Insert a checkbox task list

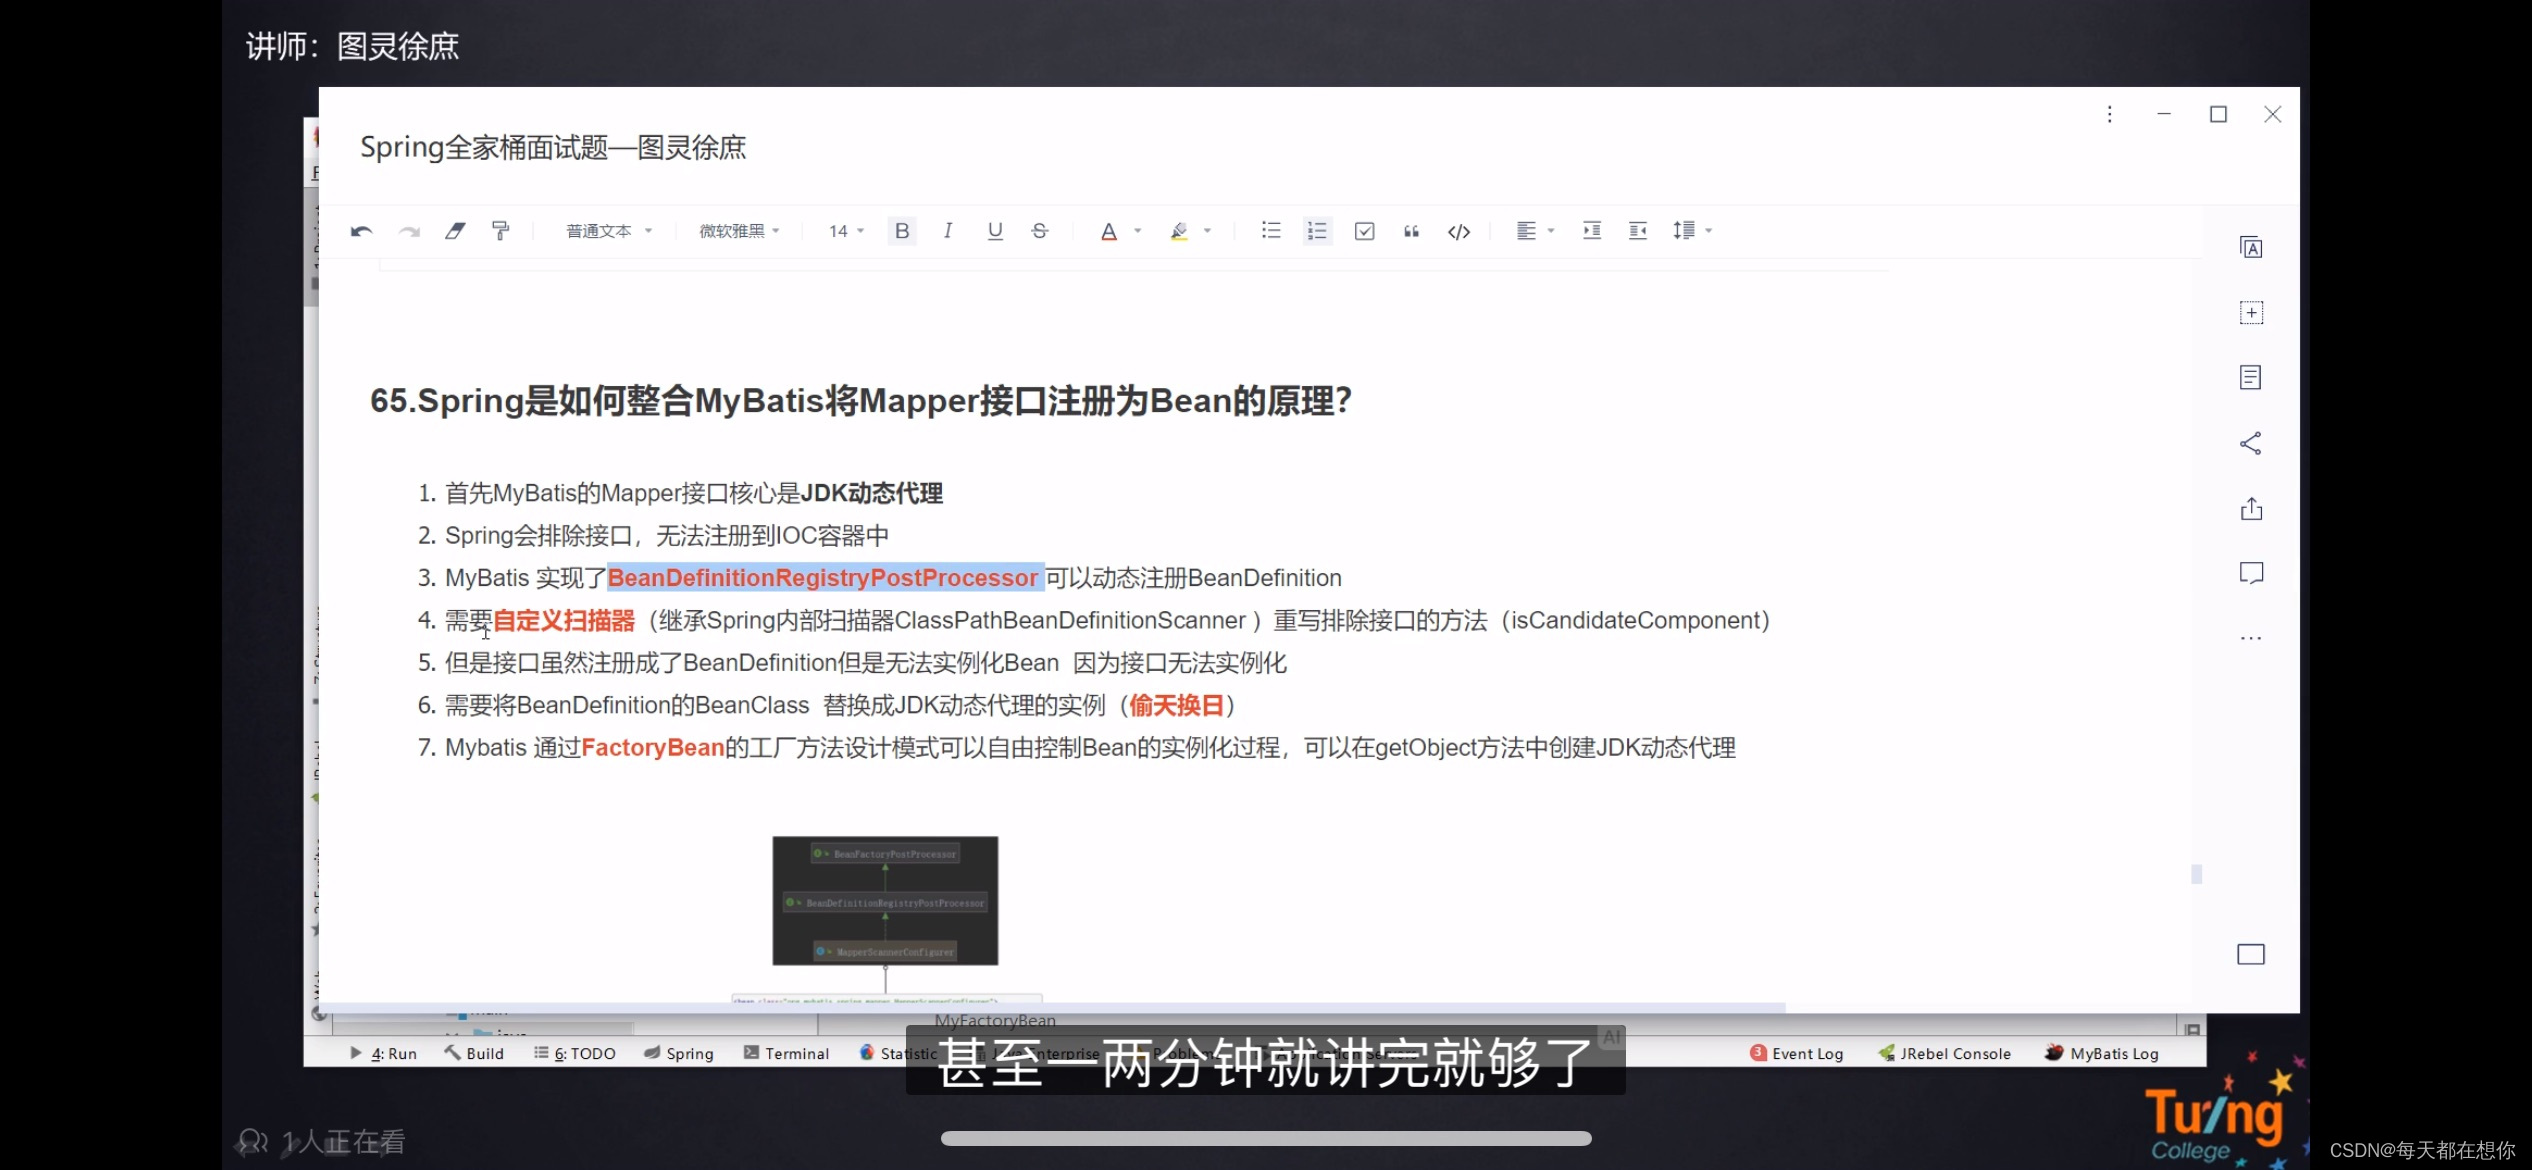pyautogui.click(x=1364, y=231)
